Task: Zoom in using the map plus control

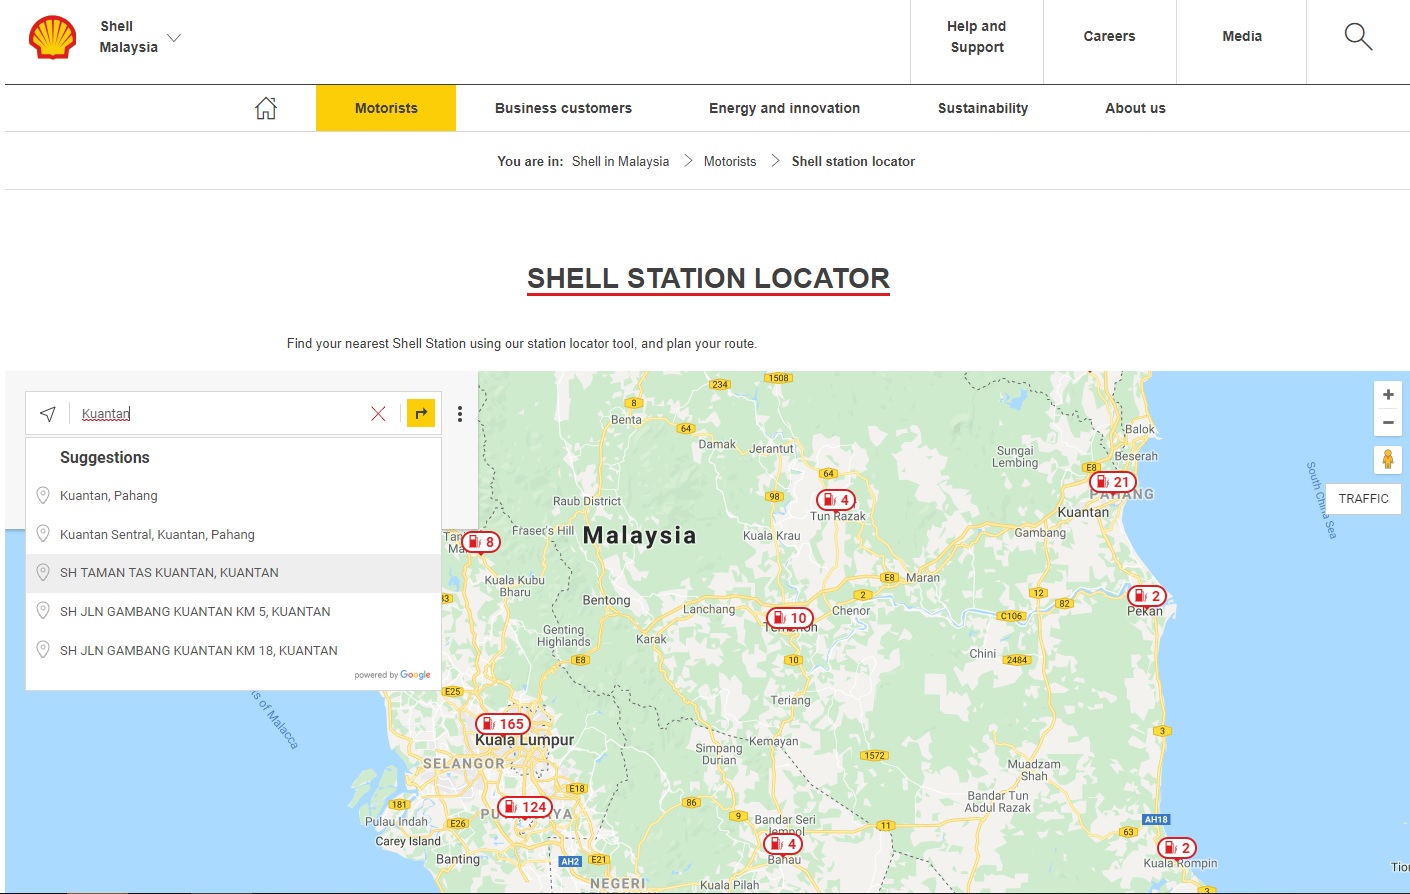Action: (1388, 394)
